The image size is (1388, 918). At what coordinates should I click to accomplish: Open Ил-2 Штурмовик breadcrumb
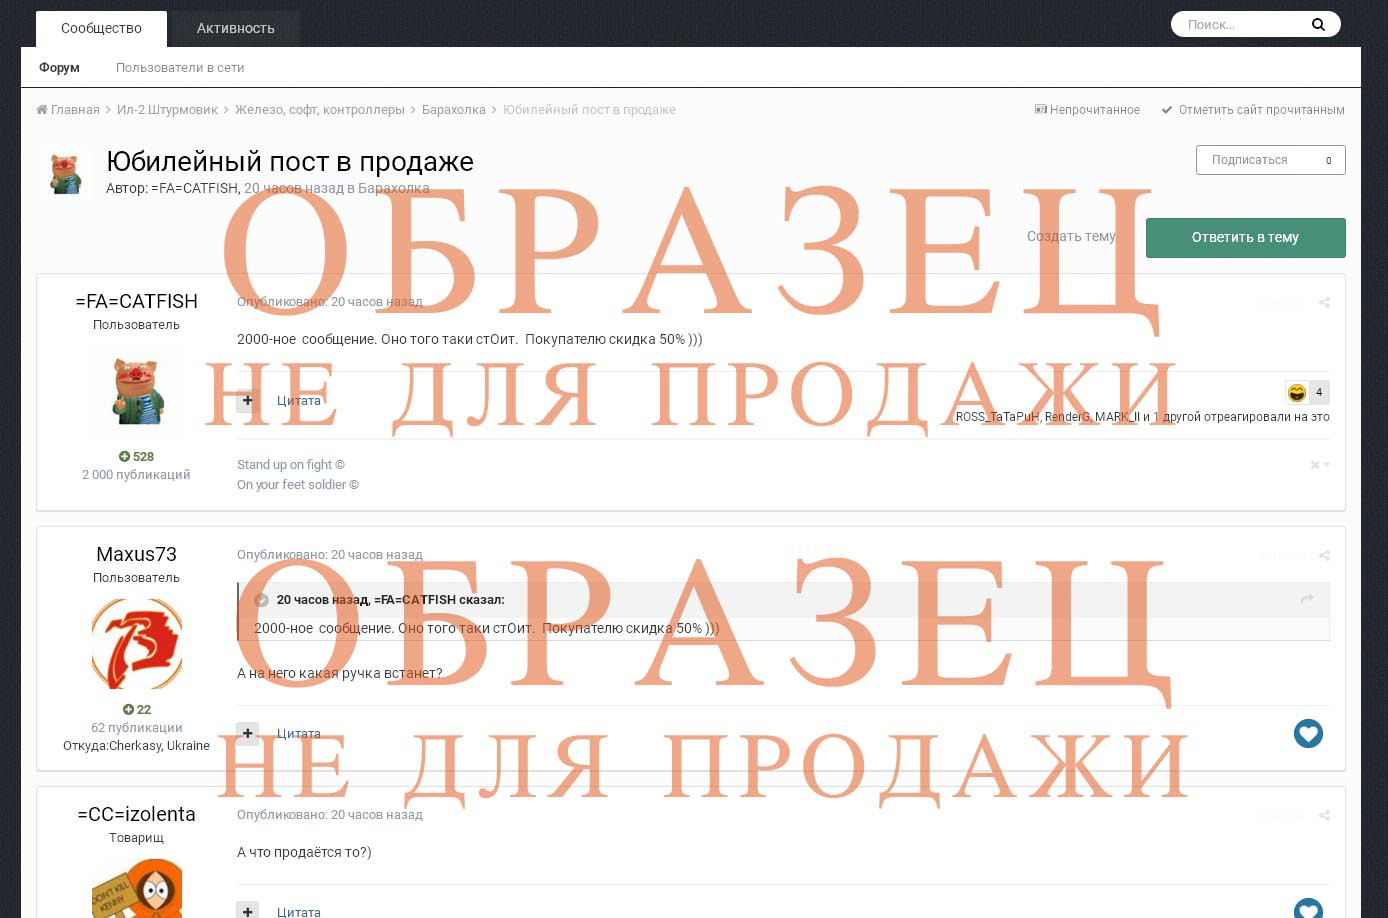pyautogui.click(x=167, y=110)
